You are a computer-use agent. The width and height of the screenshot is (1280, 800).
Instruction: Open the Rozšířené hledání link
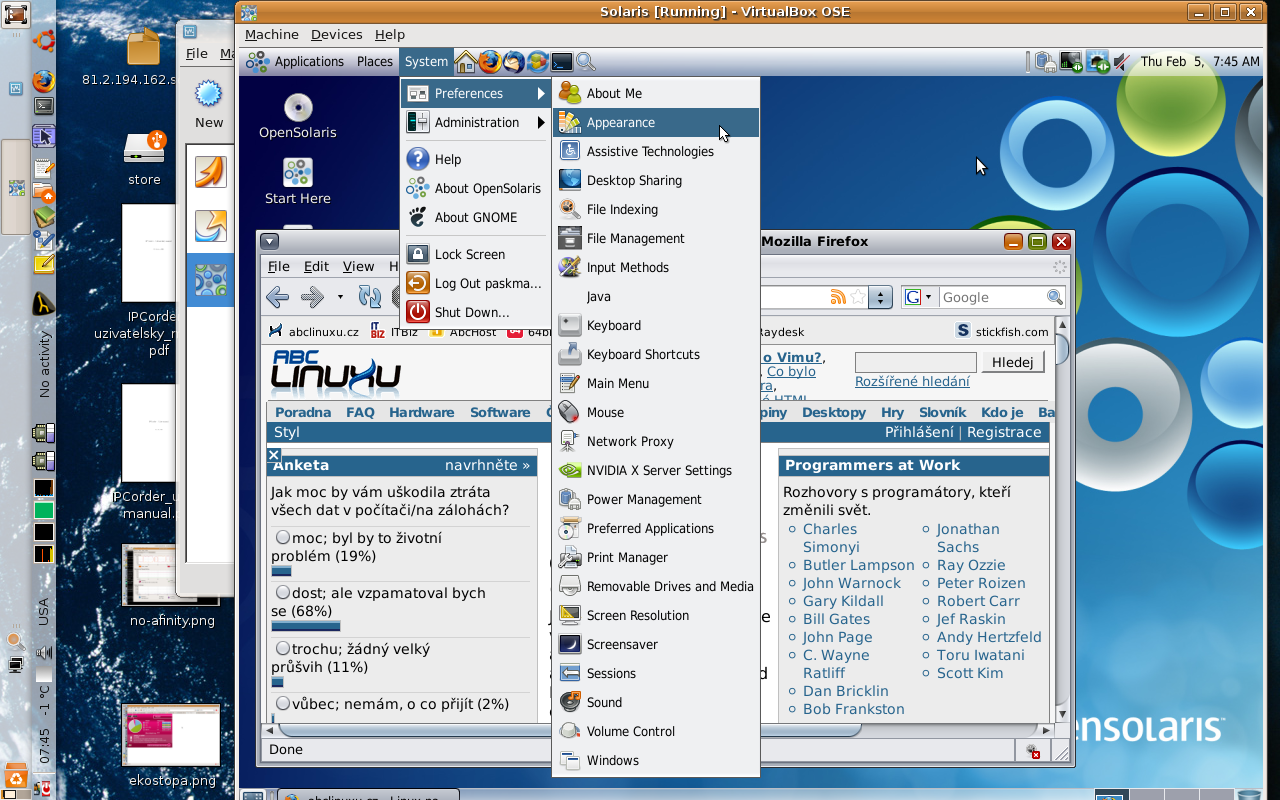click(912, 381)
